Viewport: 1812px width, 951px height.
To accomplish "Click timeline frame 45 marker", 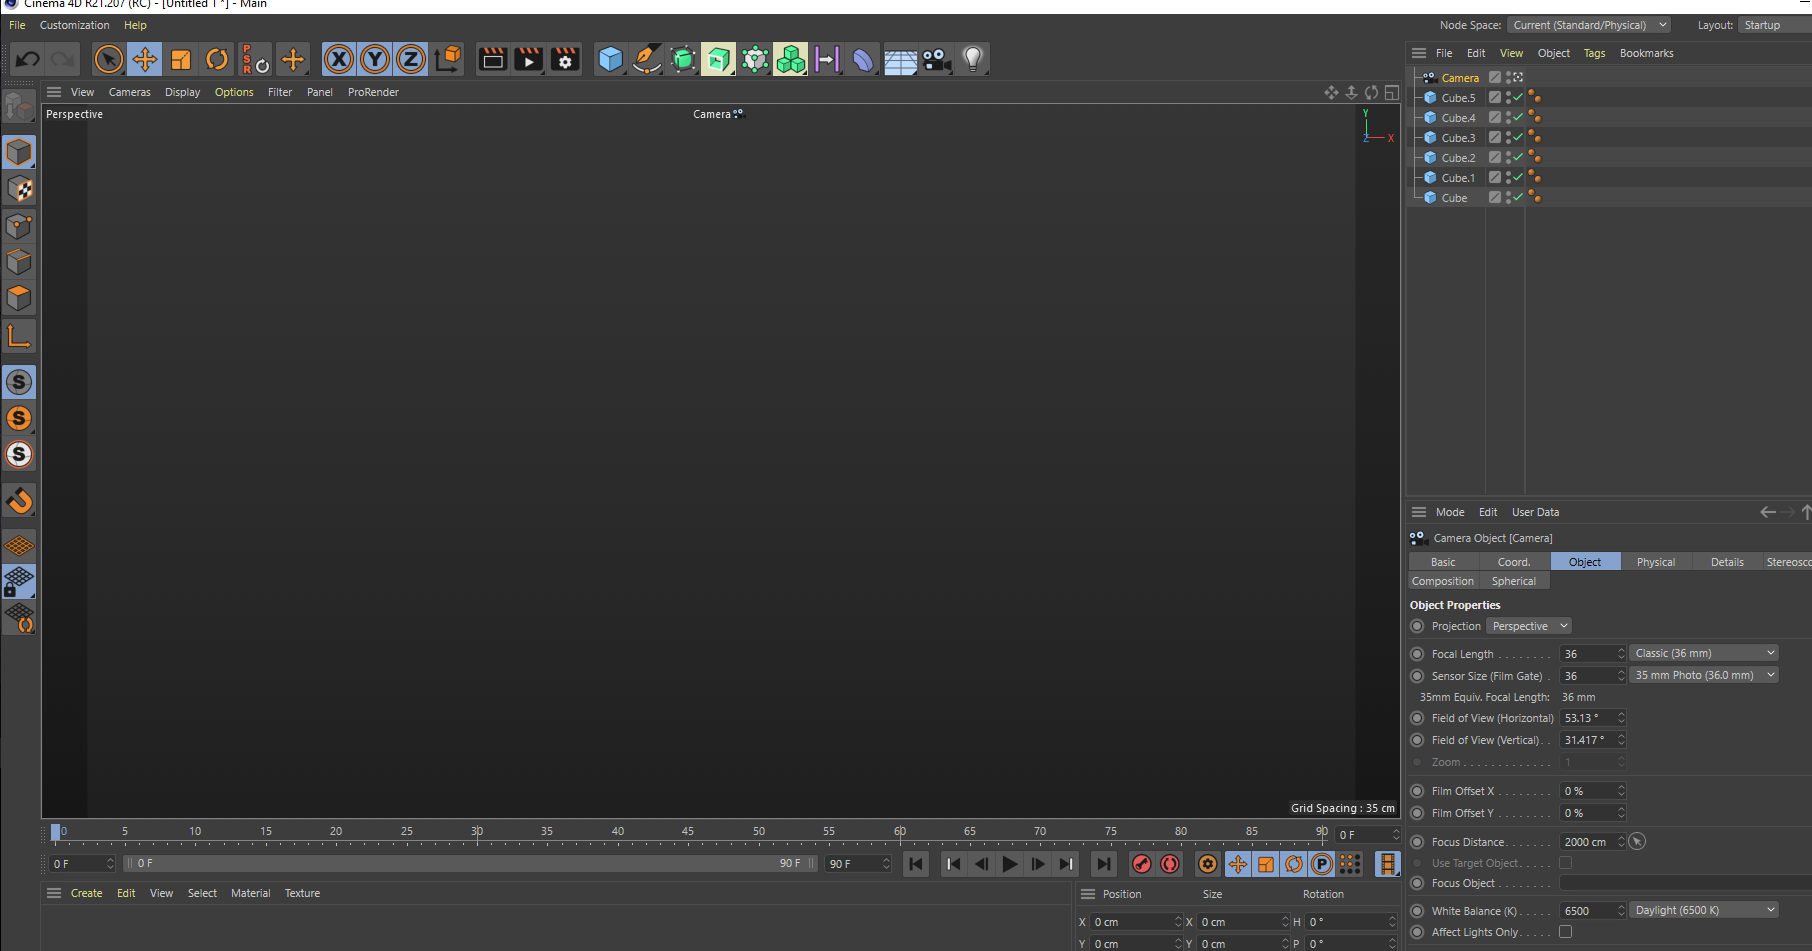I will (x=688, y=832).
